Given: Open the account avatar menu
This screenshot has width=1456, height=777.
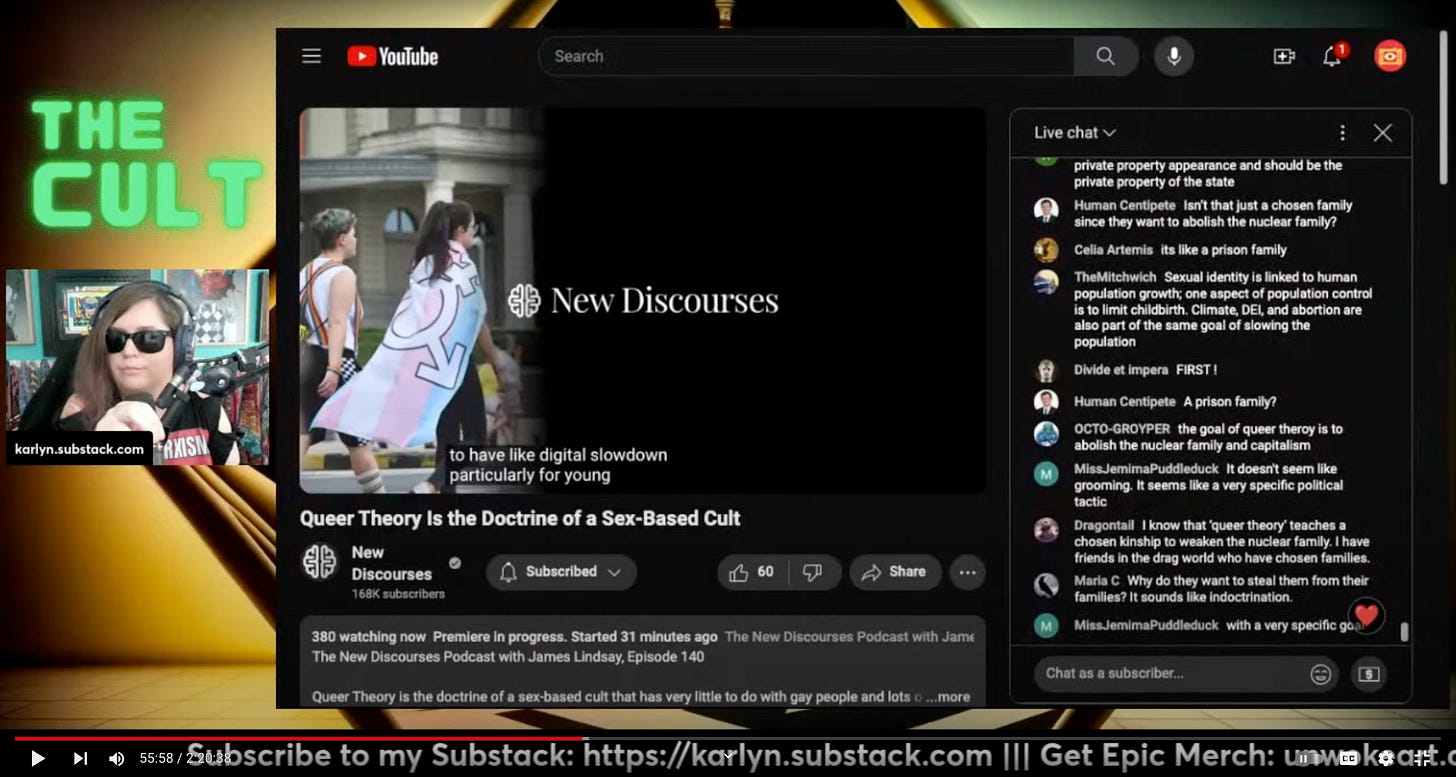Looking at the screenshot, I should click(x=1390, y=56).
